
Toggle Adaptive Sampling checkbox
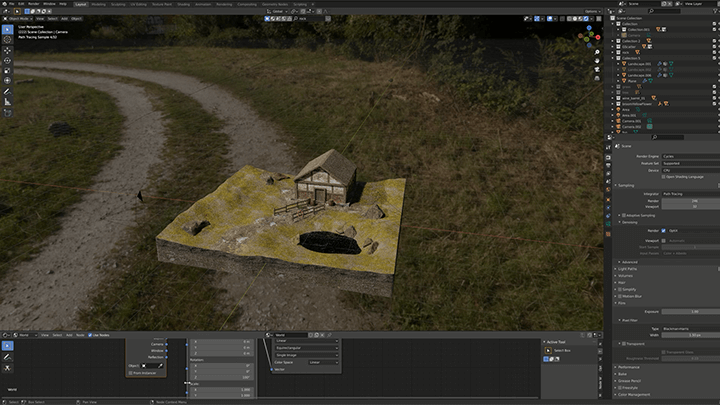(624, 215)
